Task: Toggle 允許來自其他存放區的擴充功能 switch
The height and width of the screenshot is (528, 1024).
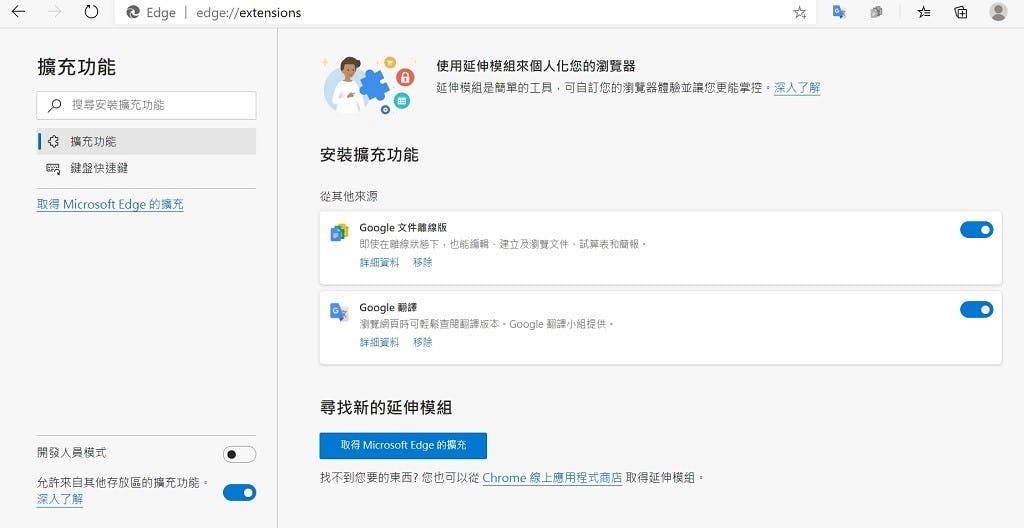Action: pyautogui.click(x=239, y=493)
